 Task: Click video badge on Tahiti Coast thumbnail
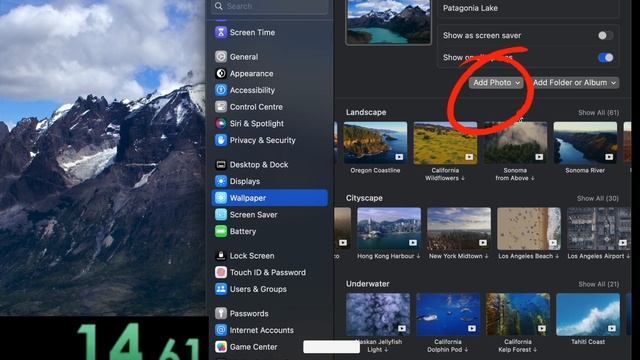click(x=611, y=328)
